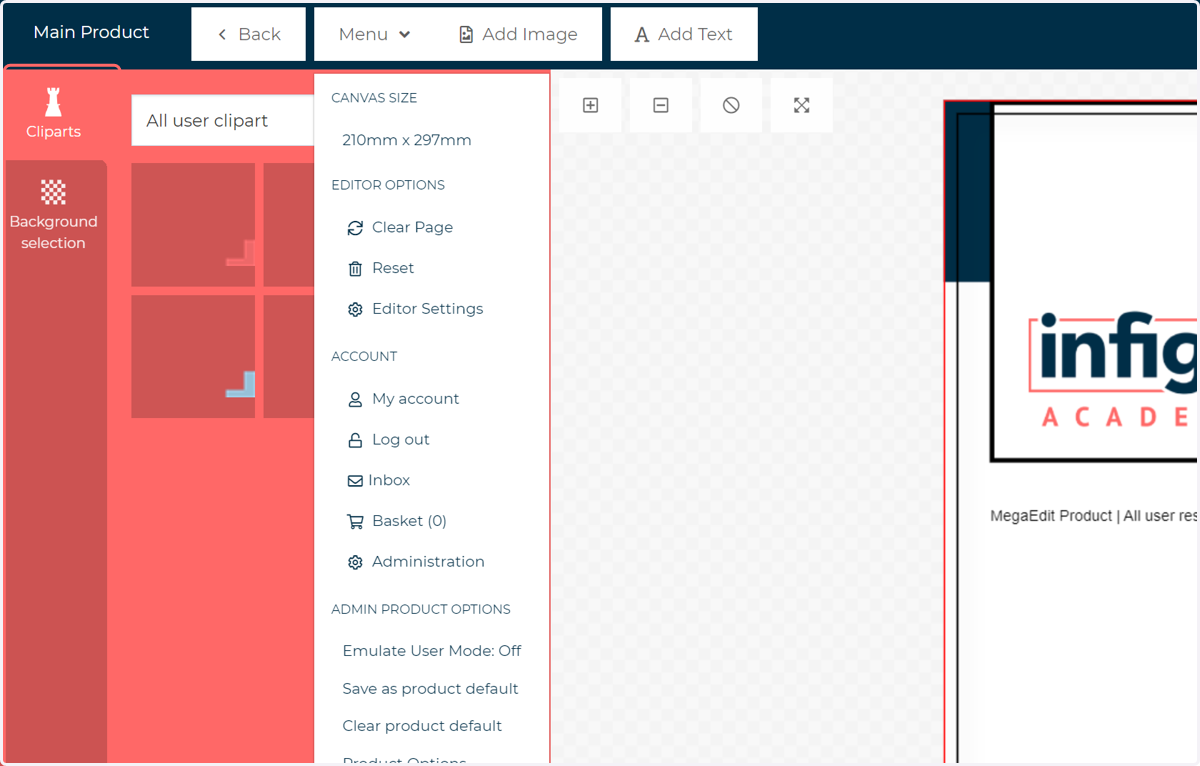Click the reset zoom circle-slash icon
Screen dimensions: 1200x766
pyautogui.click(x=731, y=105)
